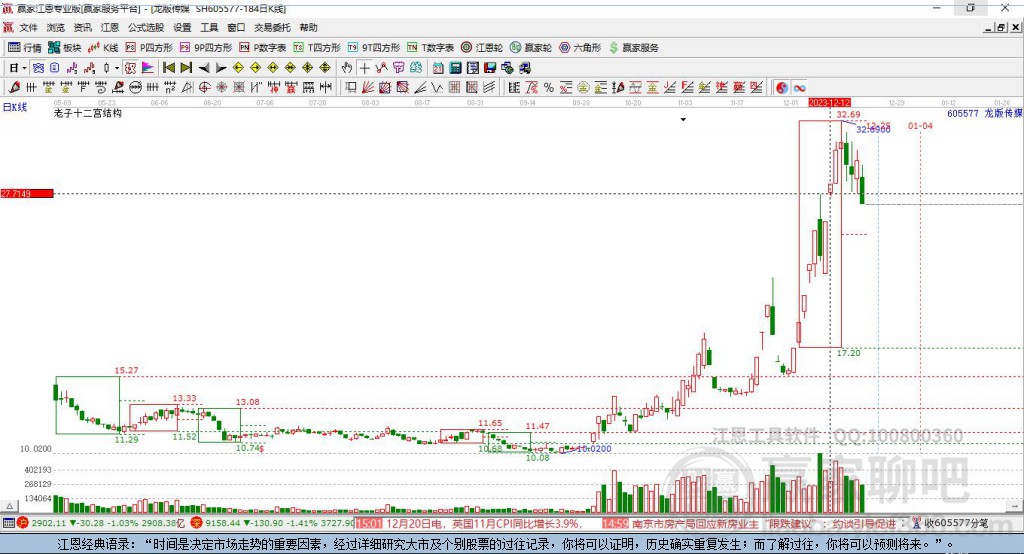Toggle the pink flag indicator icon
1024x554 pixels.
(x=148, y=68)
